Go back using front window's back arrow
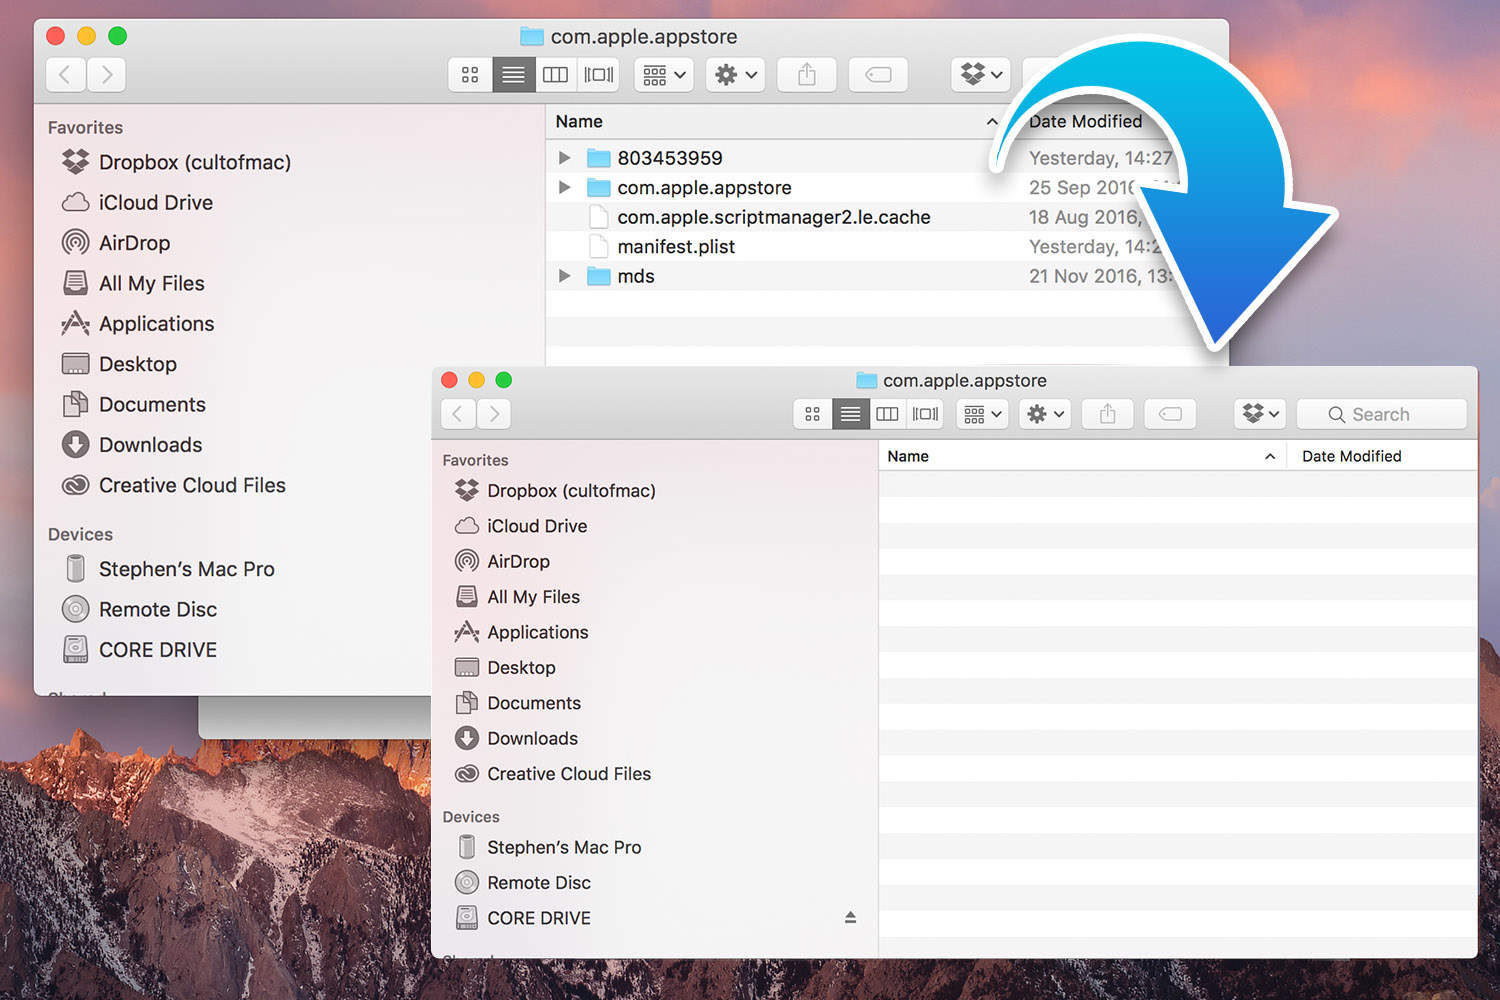The image size is (1500, 1000). pos(458,414)
